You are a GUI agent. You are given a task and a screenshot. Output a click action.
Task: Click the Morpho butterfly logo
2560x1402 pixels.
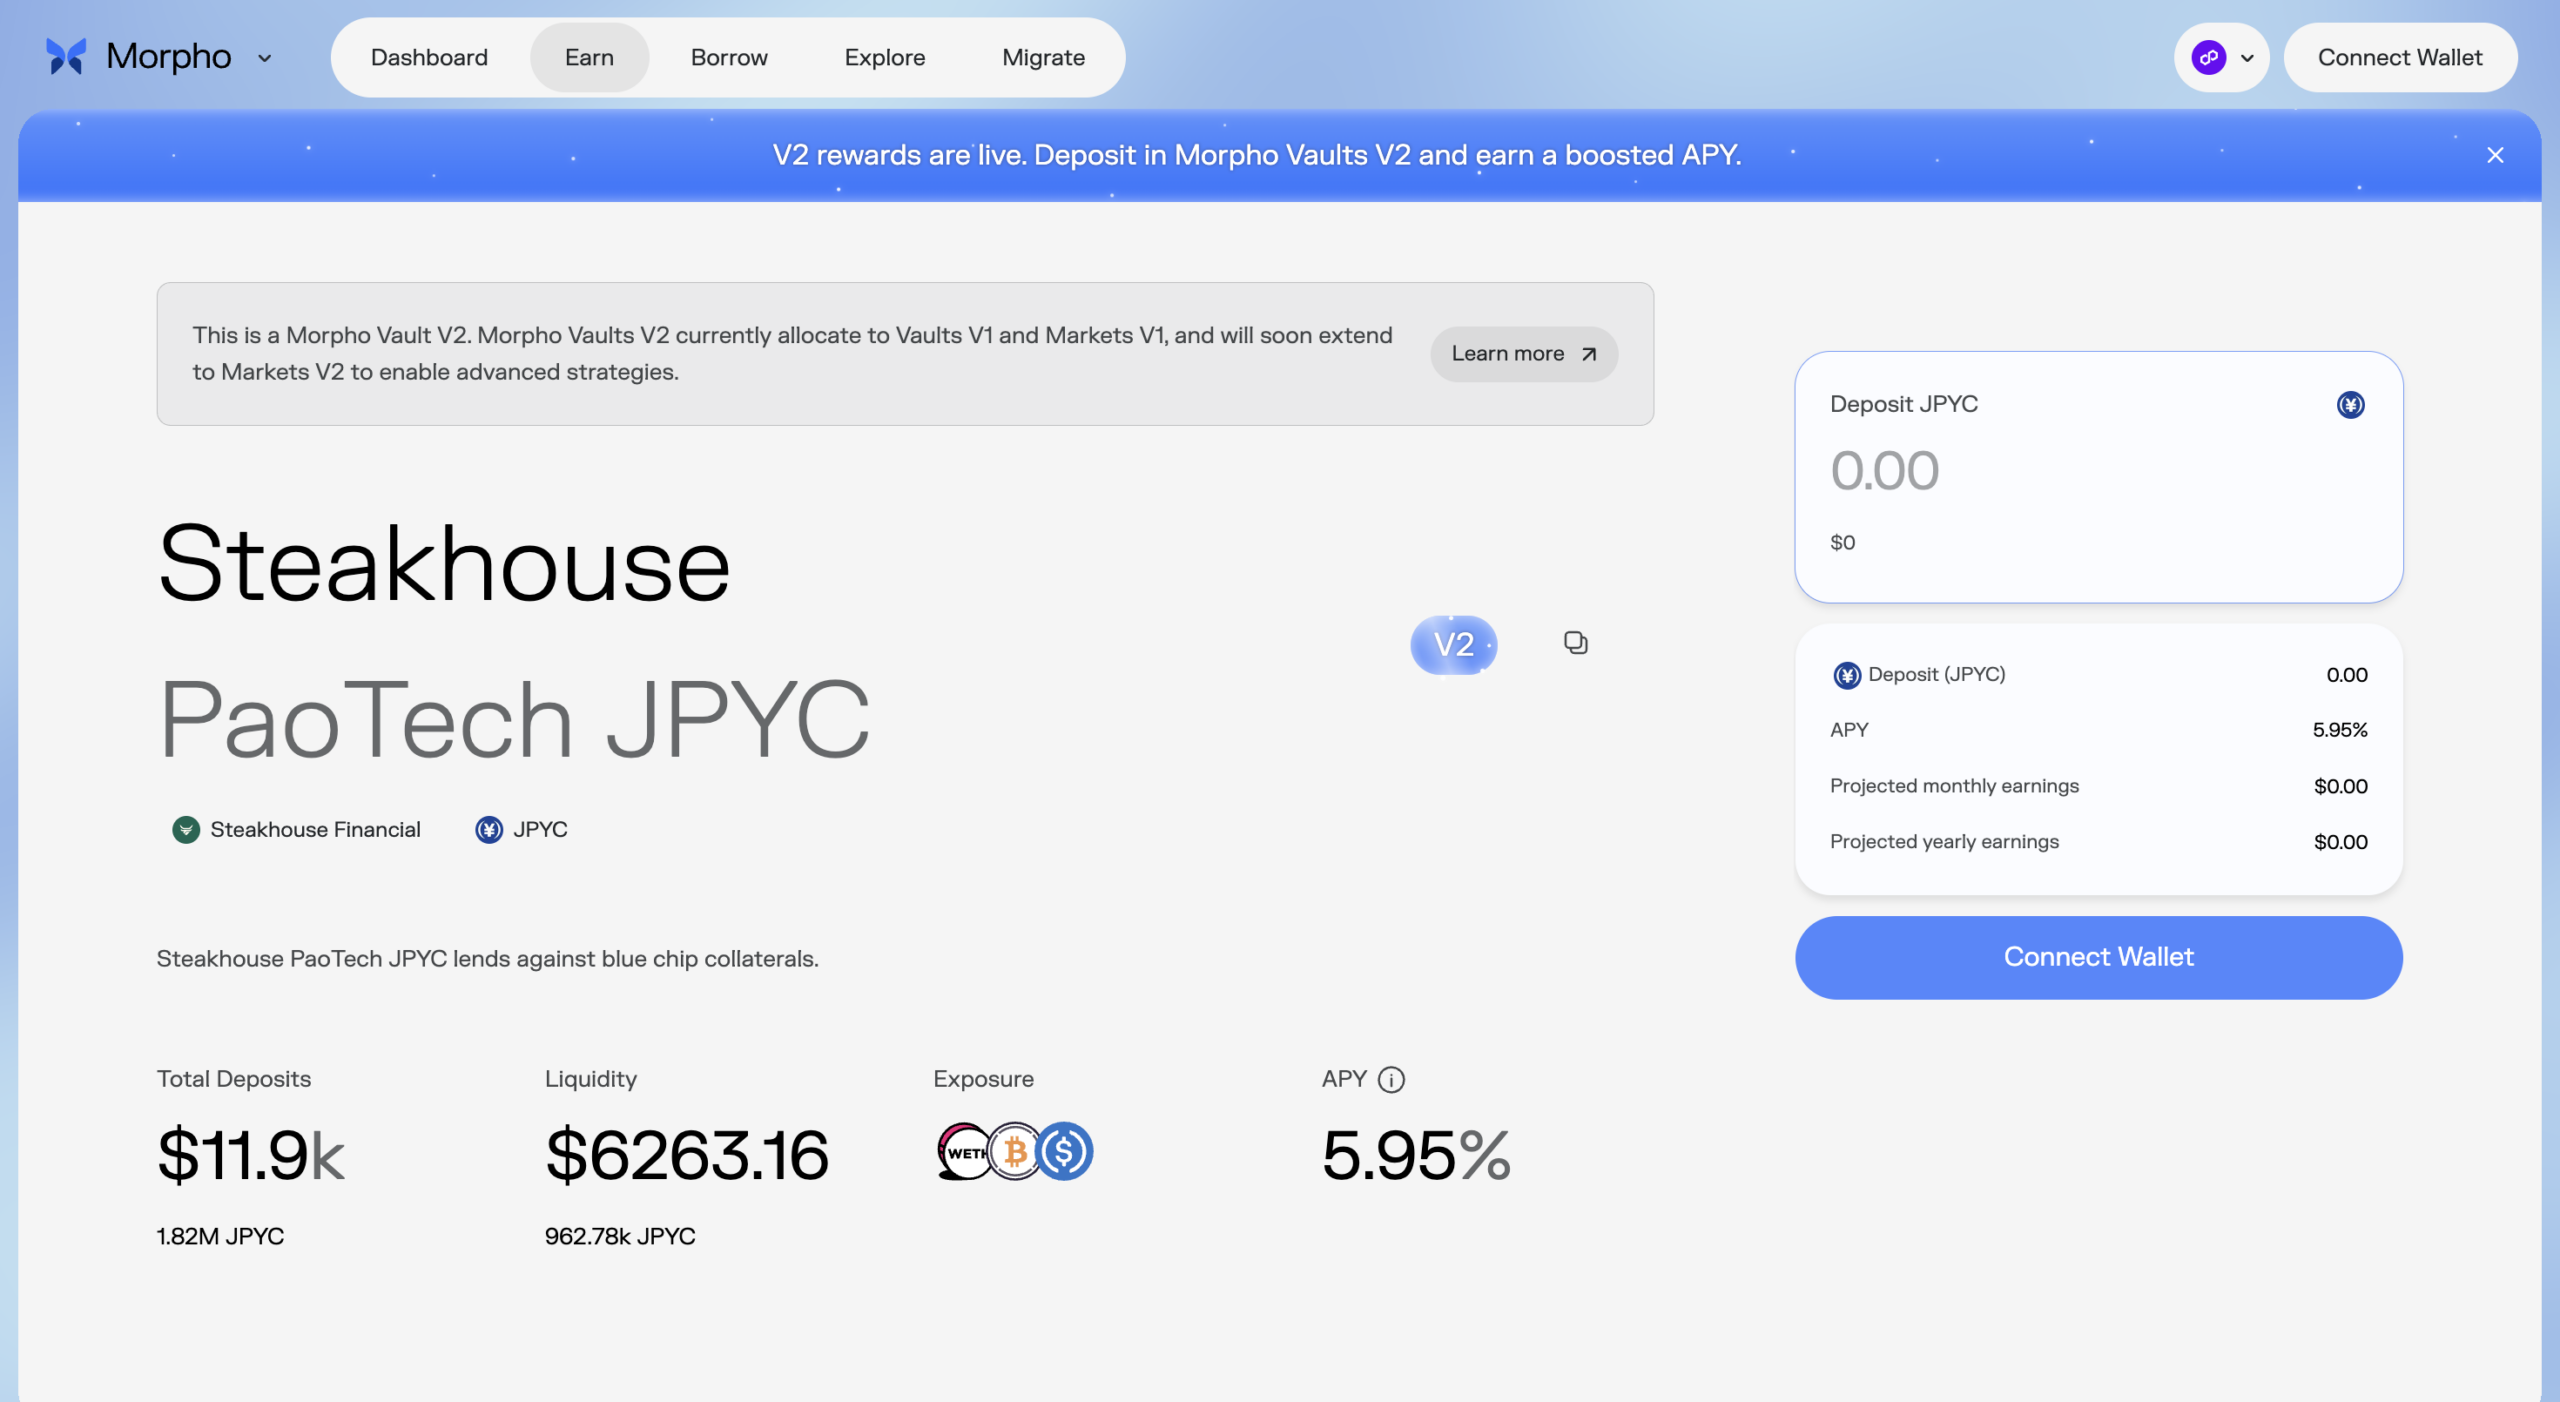pyautogui.click(x=64, y=56)
